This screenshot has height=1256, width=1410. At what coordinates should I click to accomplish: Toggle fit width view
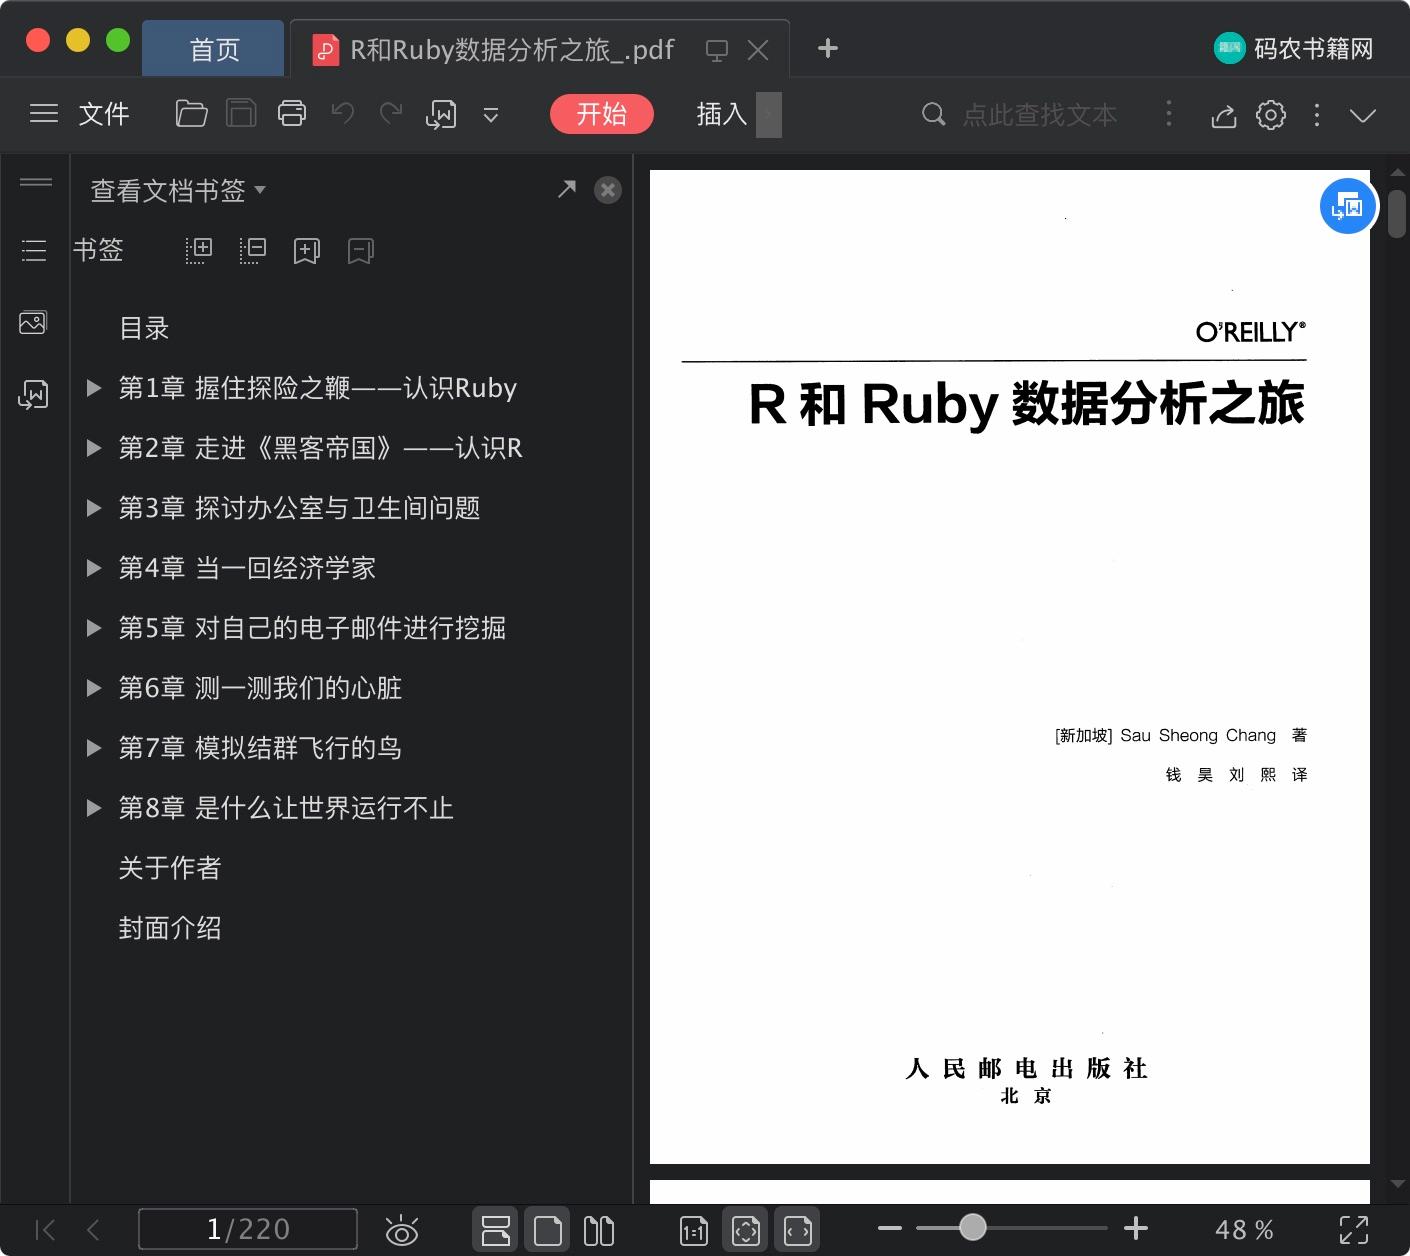(x=797, y=1230)
